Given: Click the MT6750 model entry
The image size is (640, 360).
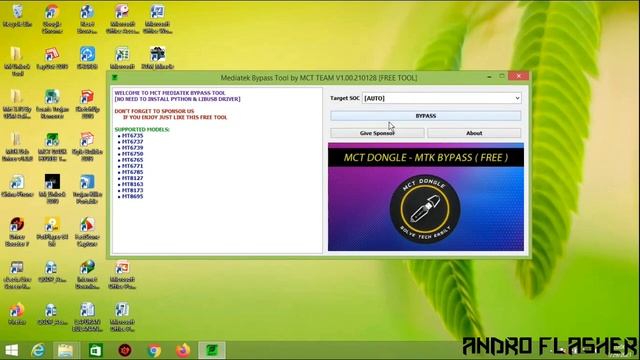Looking at the screenshot, I should click(x=132, y=154).
